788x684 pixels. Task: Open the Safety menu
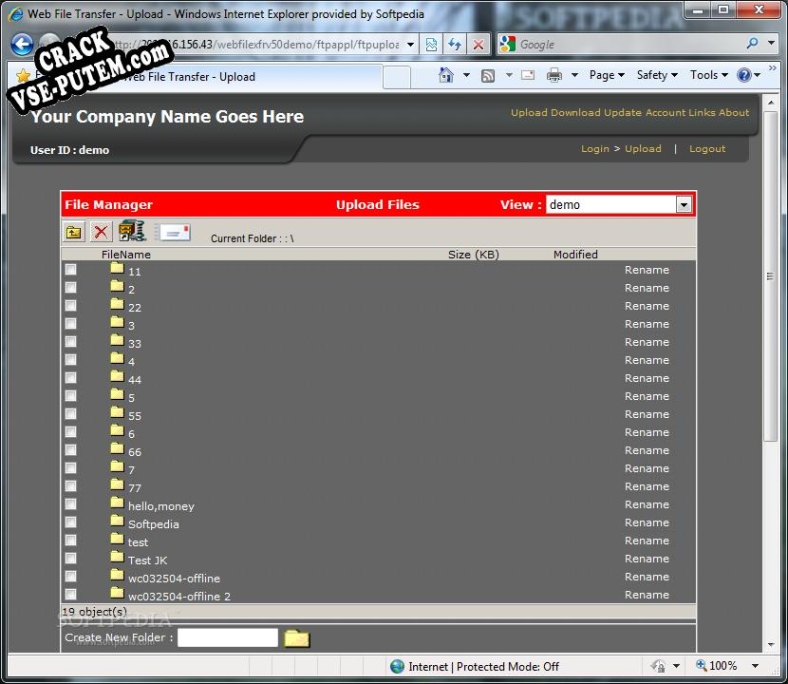[657, 75]
